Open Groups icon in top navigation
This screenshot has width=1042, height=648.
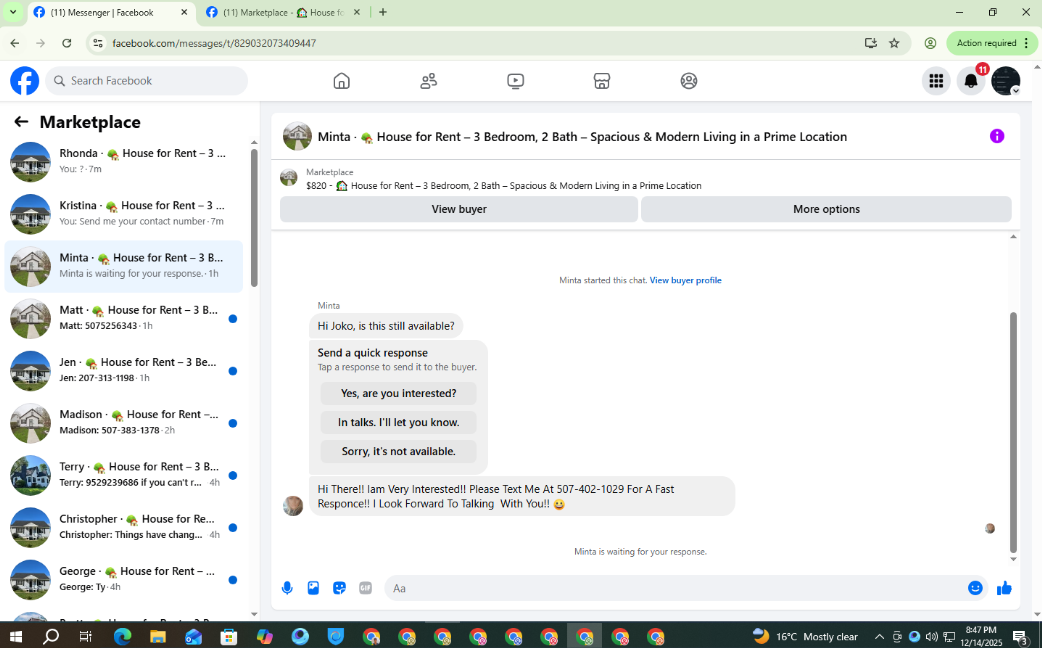click(688, 81)
